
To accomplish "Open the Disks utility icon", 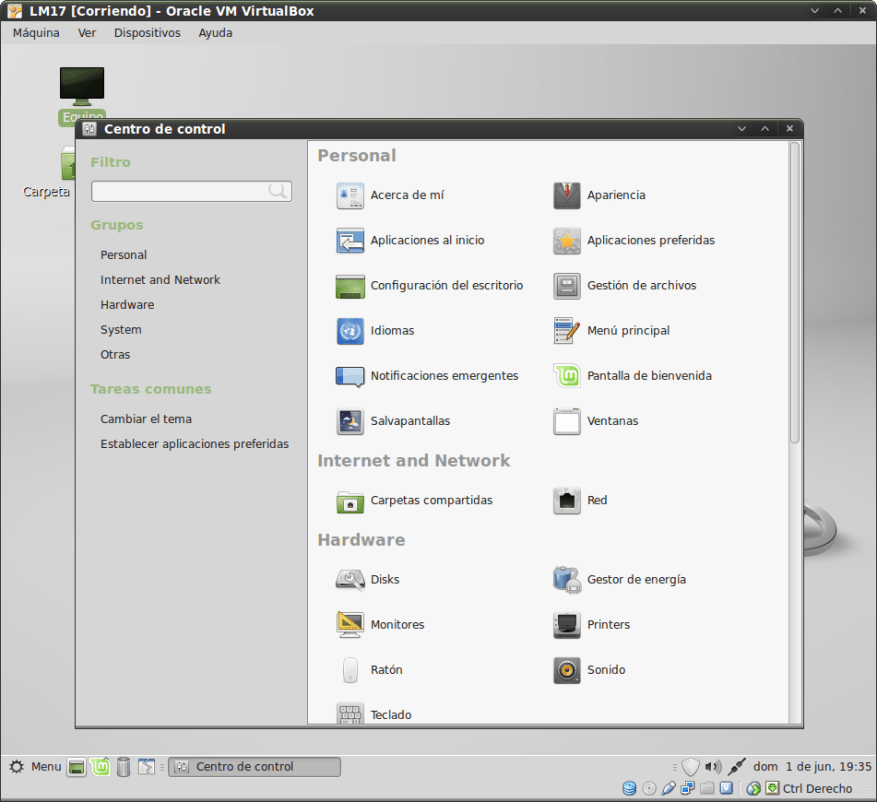I will pos(350,580).
